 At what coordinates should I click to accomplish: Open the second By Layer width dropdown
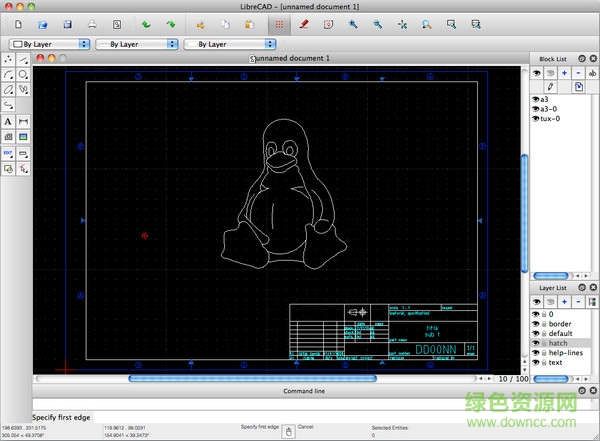[135, 44]
